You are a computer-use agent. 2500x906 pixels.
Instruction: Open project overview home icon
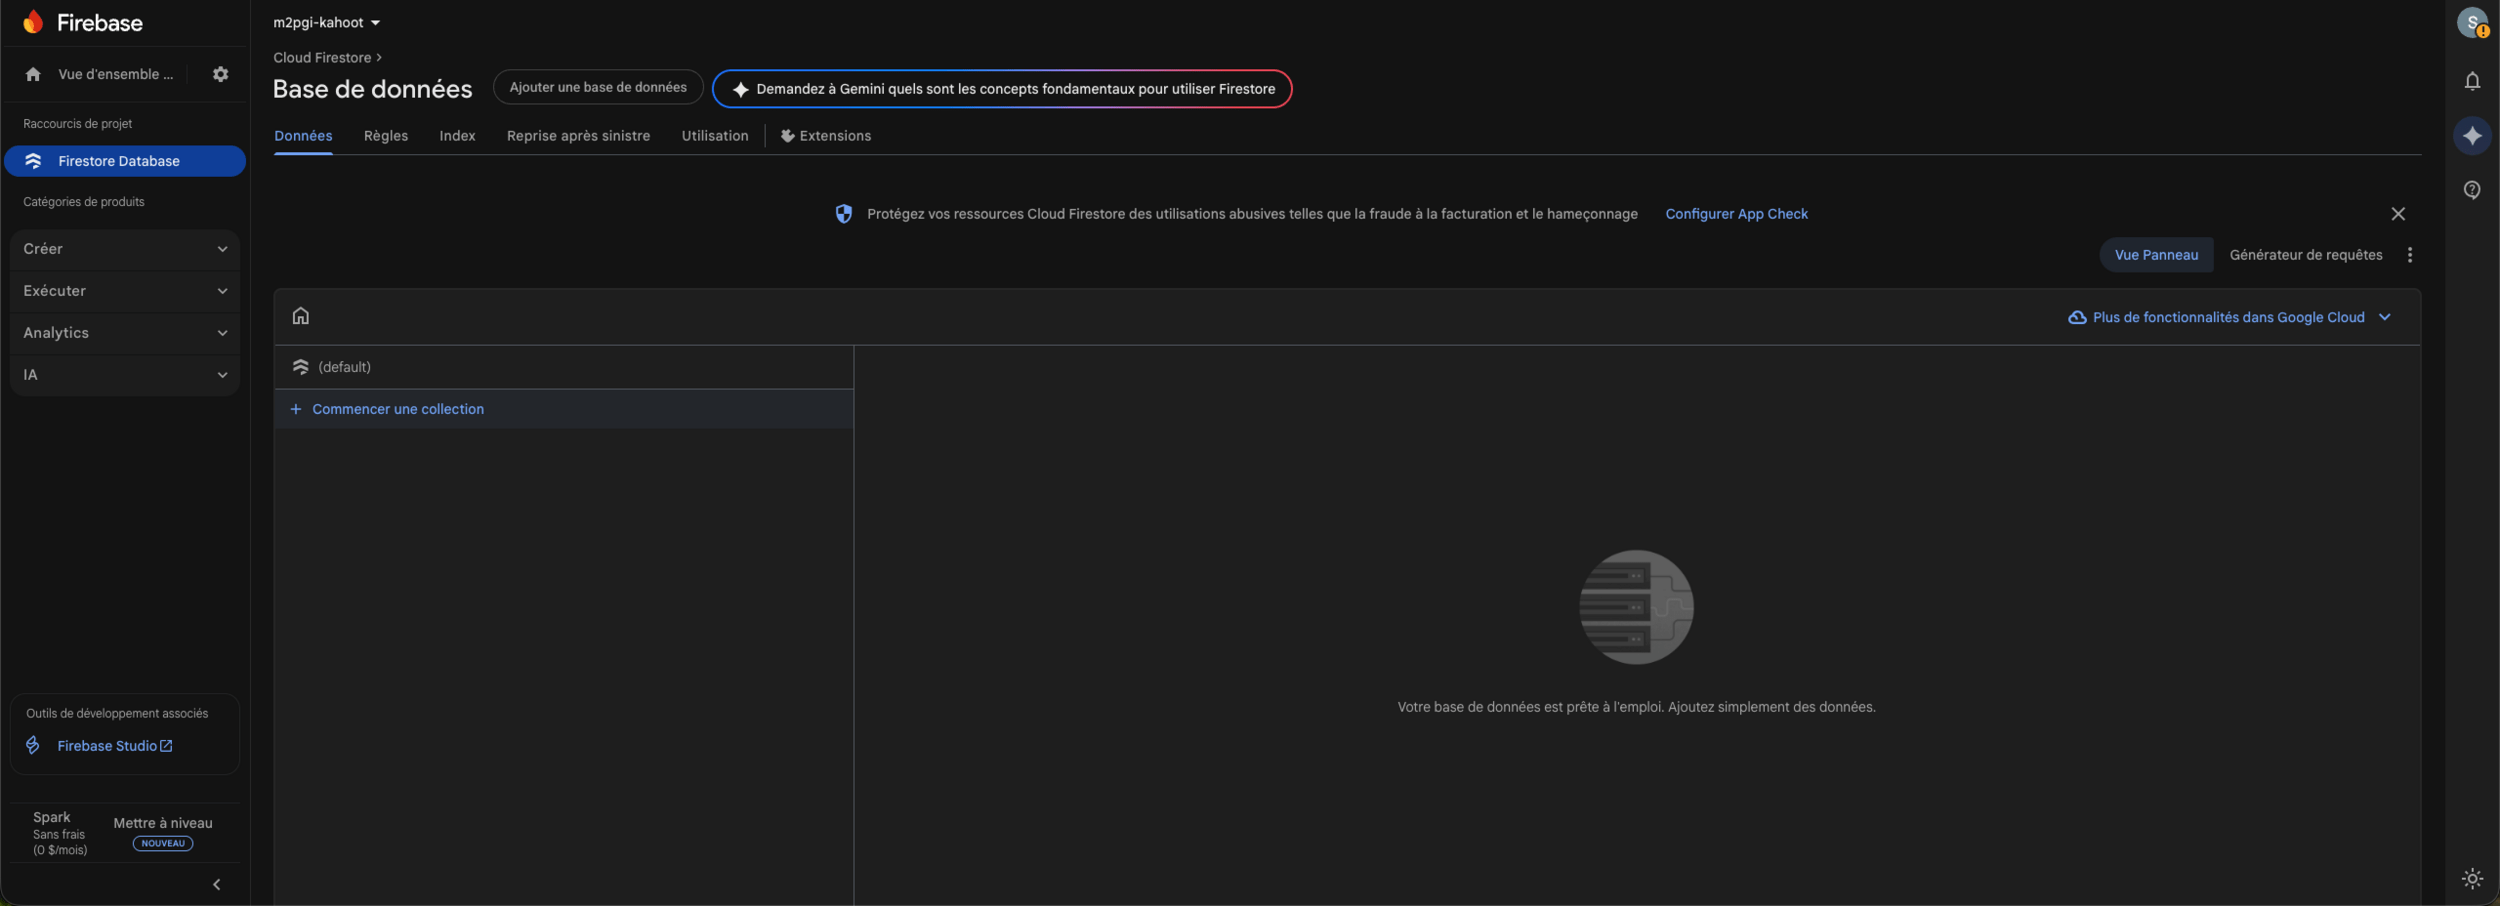click(33, 74)
